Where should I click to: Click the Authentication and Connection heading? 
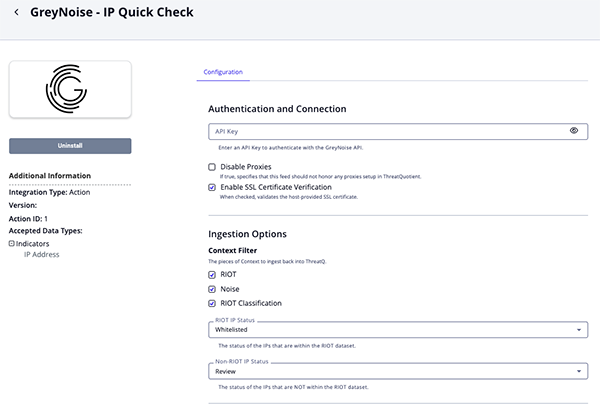(277, 109)
